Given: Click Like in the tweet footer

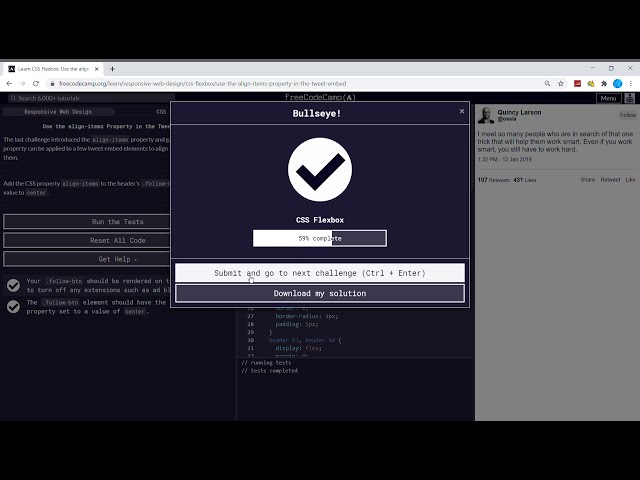Looking at the screenshot, I should [x=630, y=180].
